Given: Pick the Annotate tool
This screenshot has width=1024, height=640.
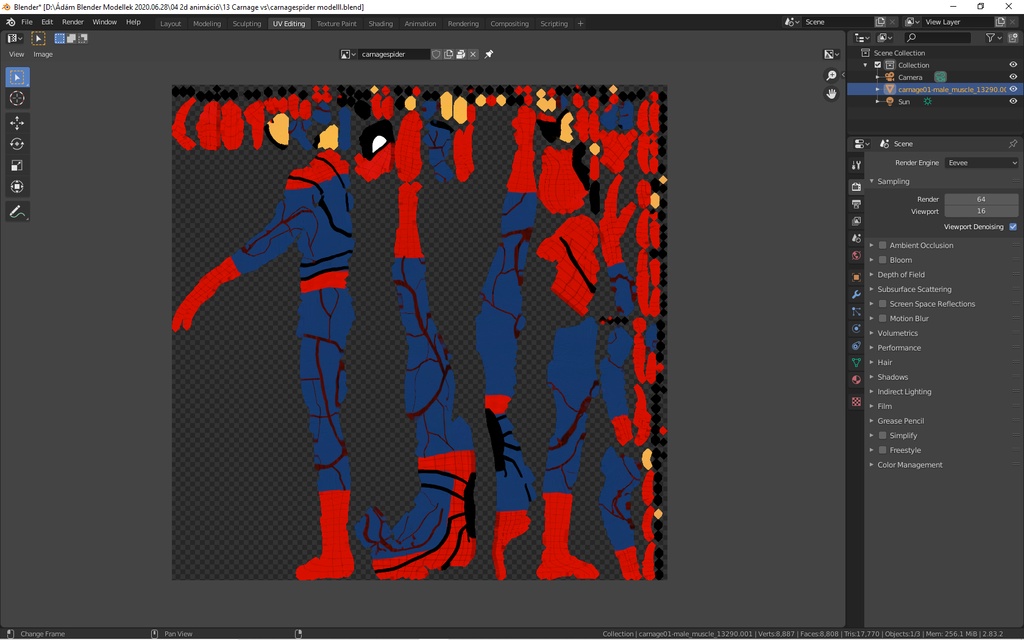Looking at the screenshot, I should pyautogui.click(x=16, y=211).
